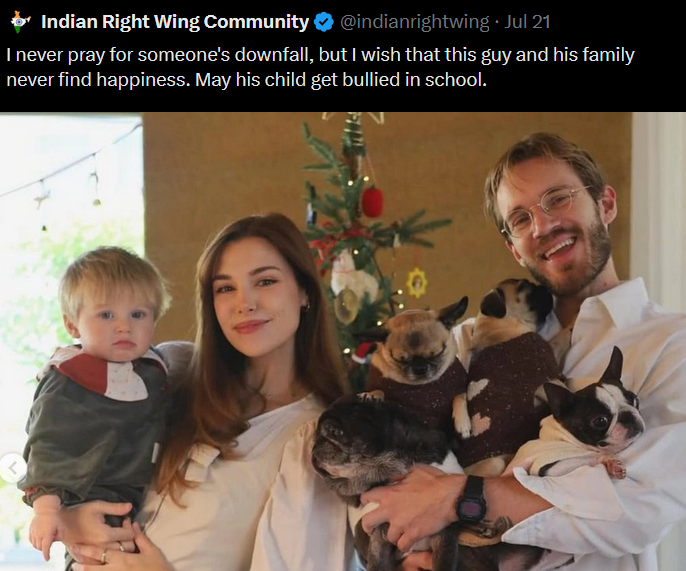
Task: Open the Indian Right Wing Community profile avatar
Action: tap(20, 22)
